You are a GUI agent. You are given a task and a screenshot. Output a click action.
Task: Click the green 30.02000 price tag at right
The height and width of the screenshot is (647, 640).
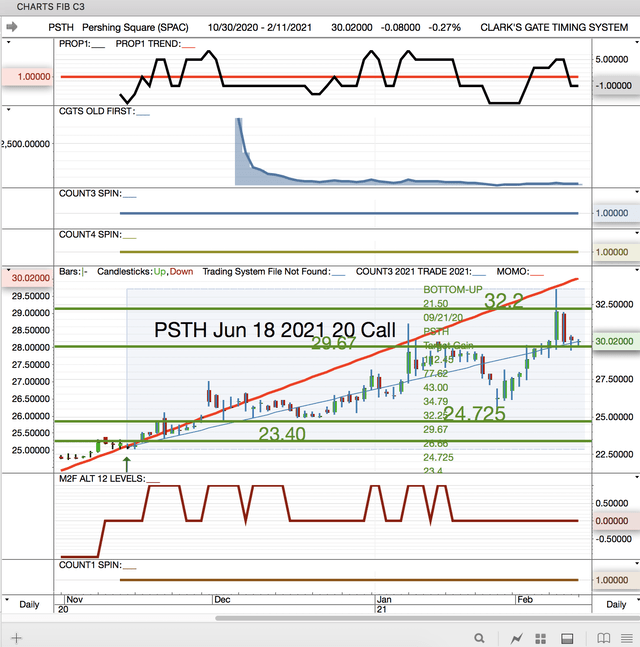pos(615,341)
